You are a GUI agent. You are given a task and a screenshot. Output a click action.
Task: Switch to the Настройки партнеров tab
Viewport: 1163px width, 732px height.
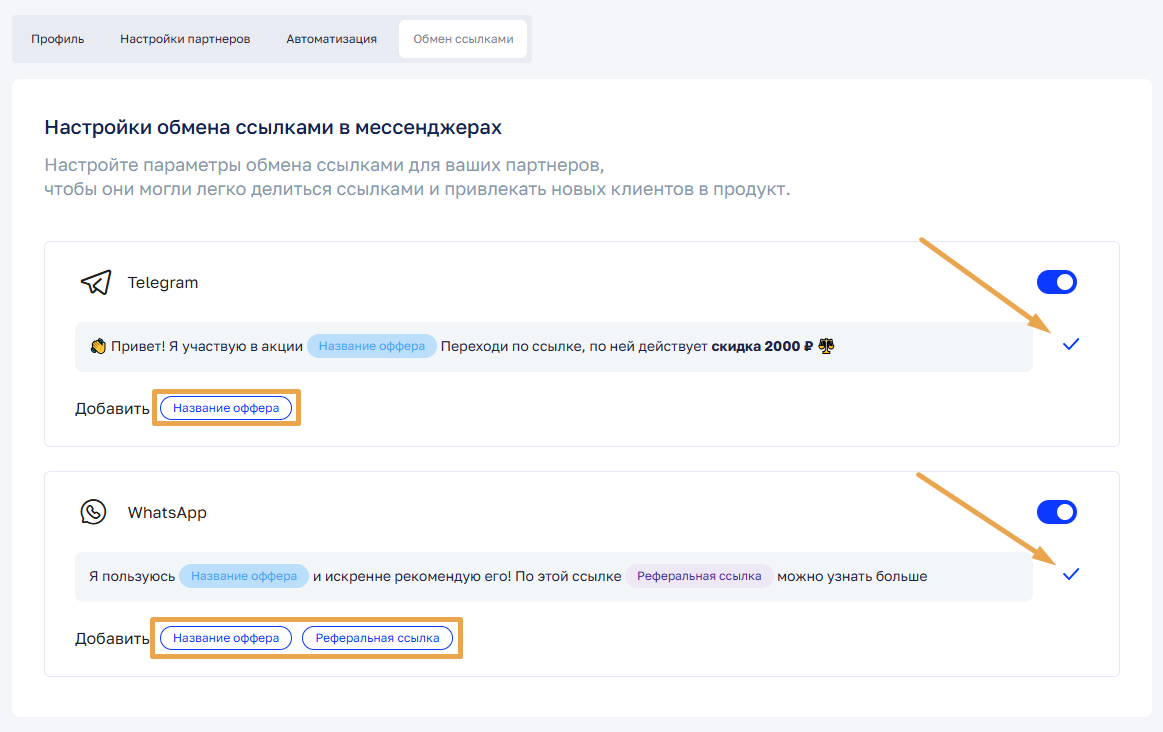click(185, 39)
